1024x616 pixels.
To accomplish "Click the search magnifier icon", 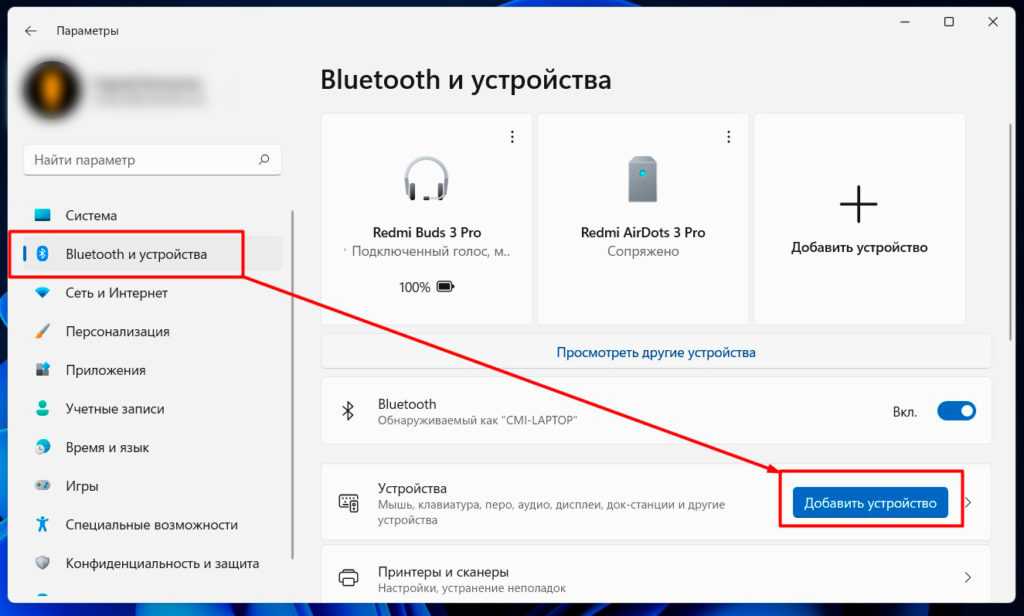I will [x=264, y=159].
